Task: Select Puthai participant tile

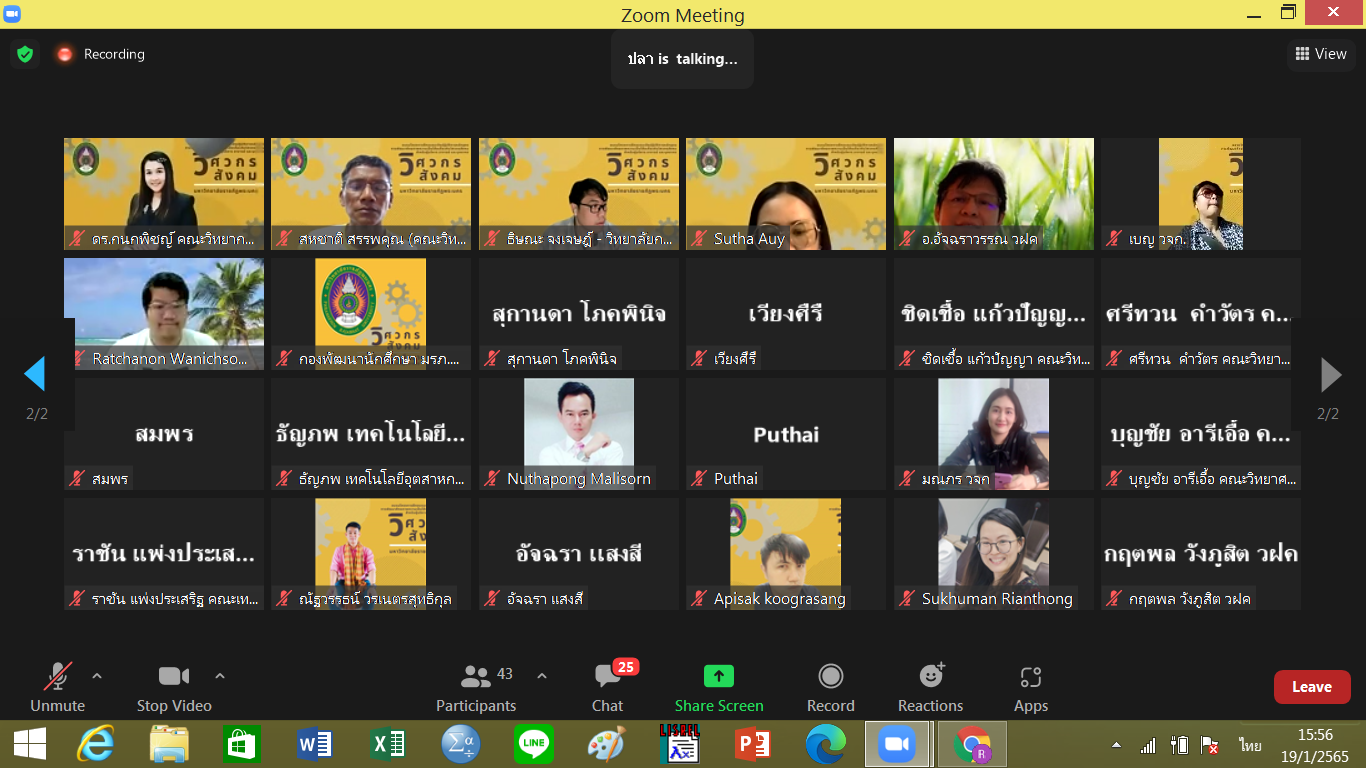Action: tap(786, 434)
